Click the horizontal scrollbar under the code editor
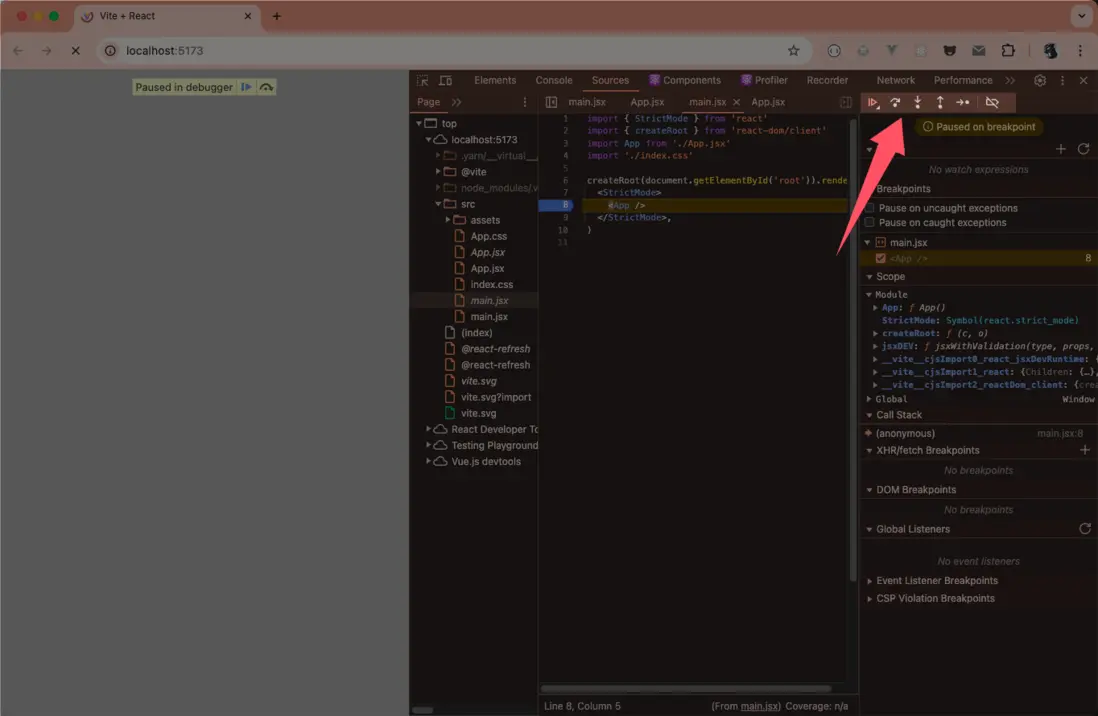 [x=686, y=689]
